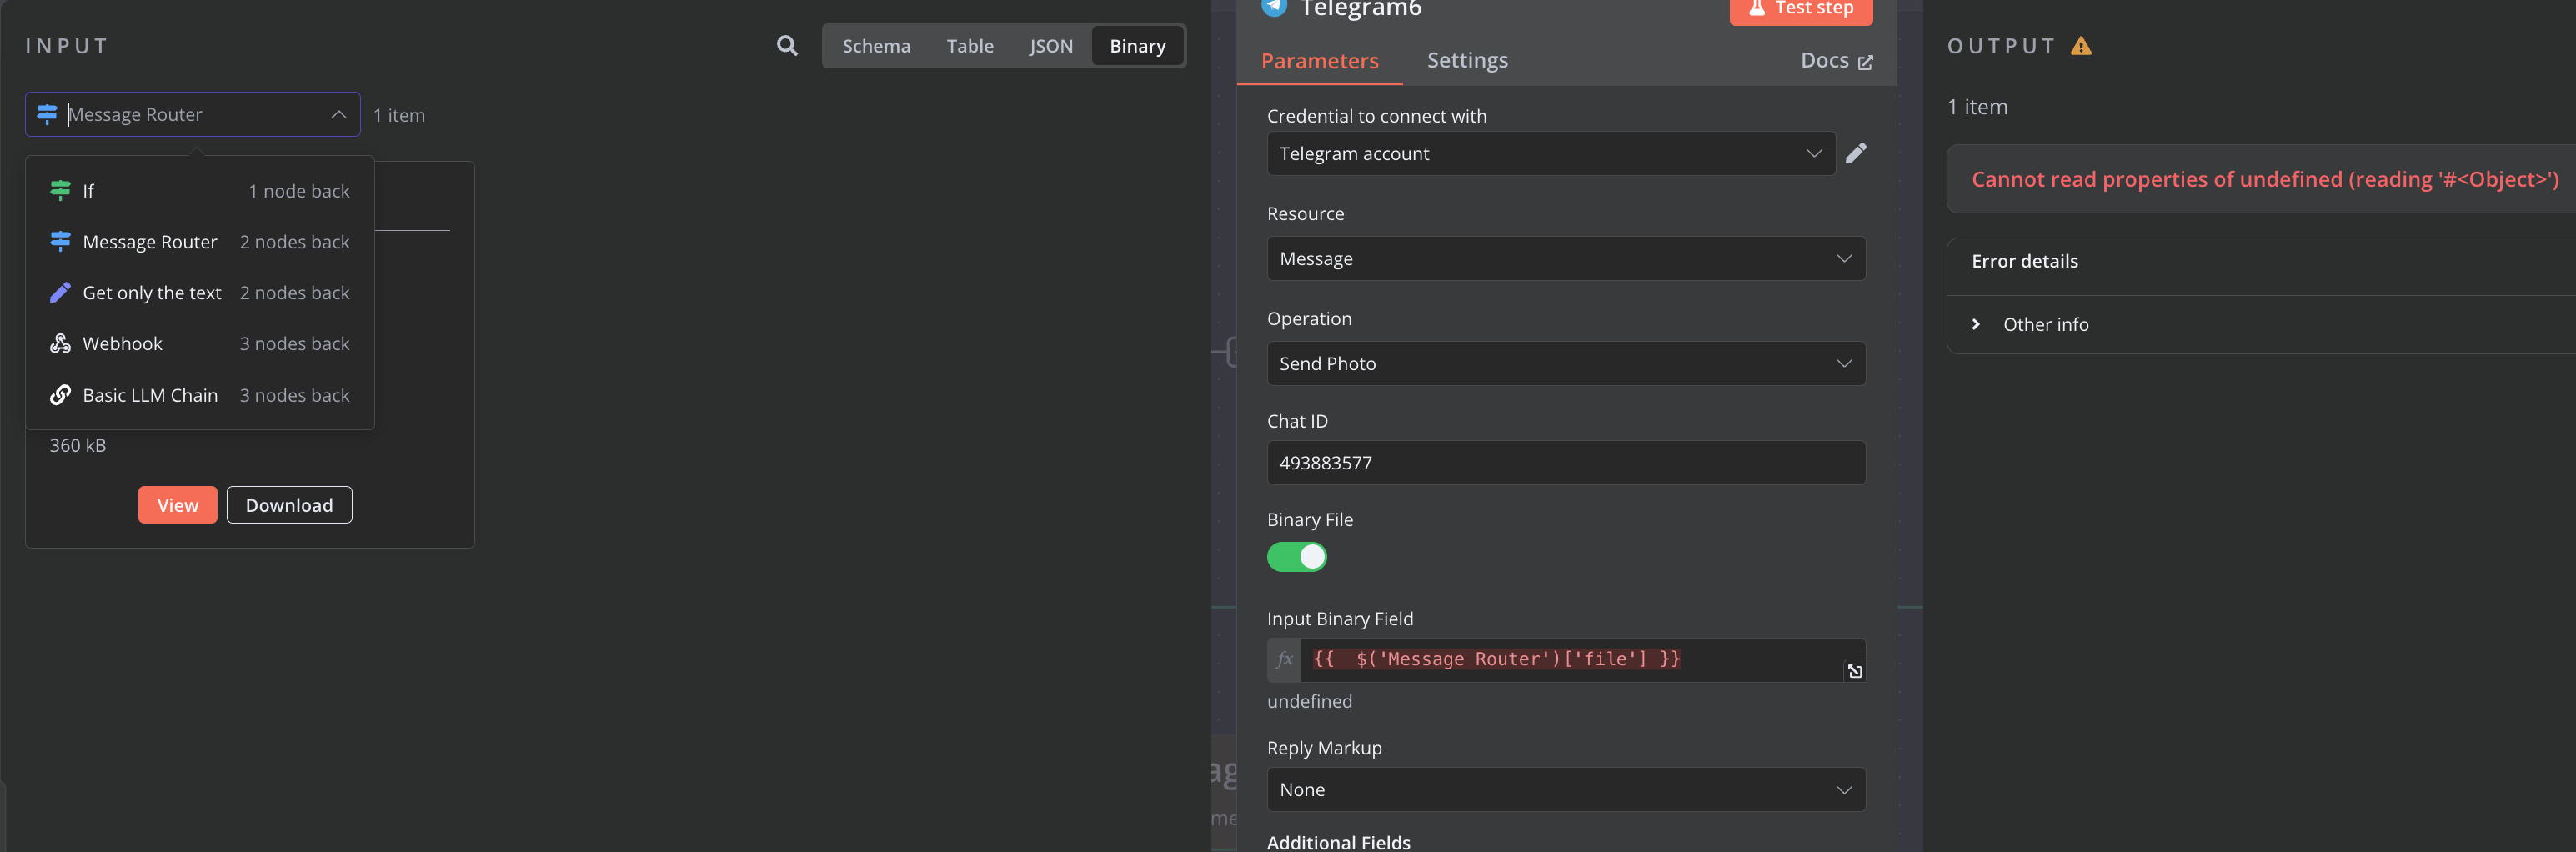This screenshot has width=2576, height=852.
Task: Click the search magnifier icon in Input panel
Action: (787, 46)
